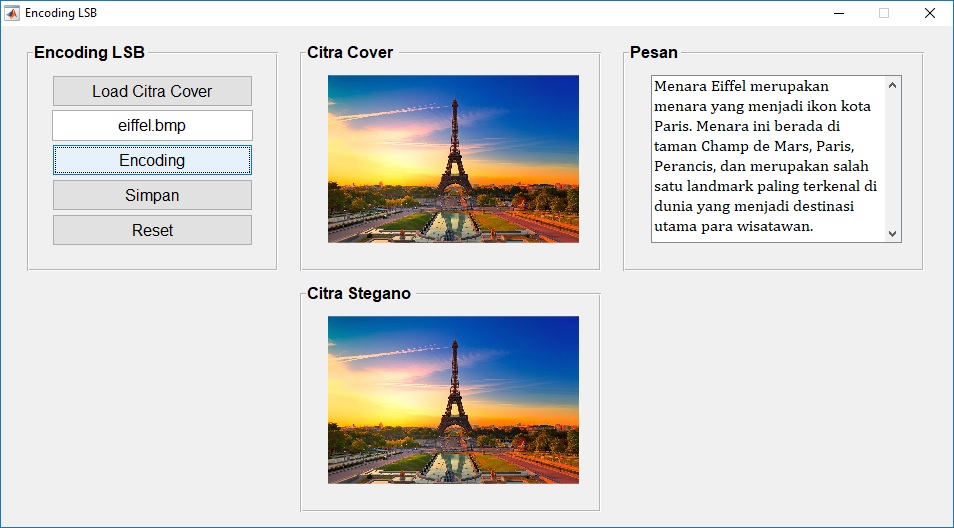Image resolution: width=954 pixels, height=528 pixels.
Task: Click the 'Encoding LSB' panel heading
Action: pos(89,52)
